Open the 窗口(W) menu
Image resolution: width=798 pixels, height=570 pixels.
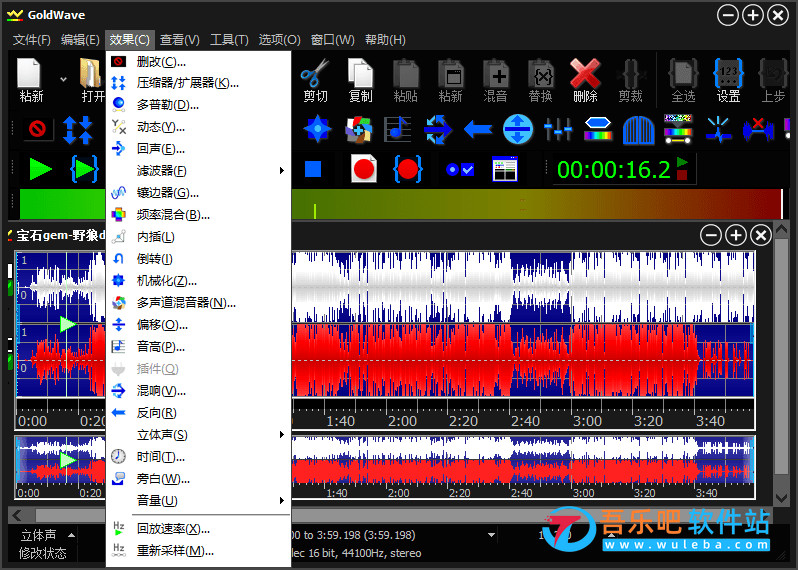(x=332, y=40)
